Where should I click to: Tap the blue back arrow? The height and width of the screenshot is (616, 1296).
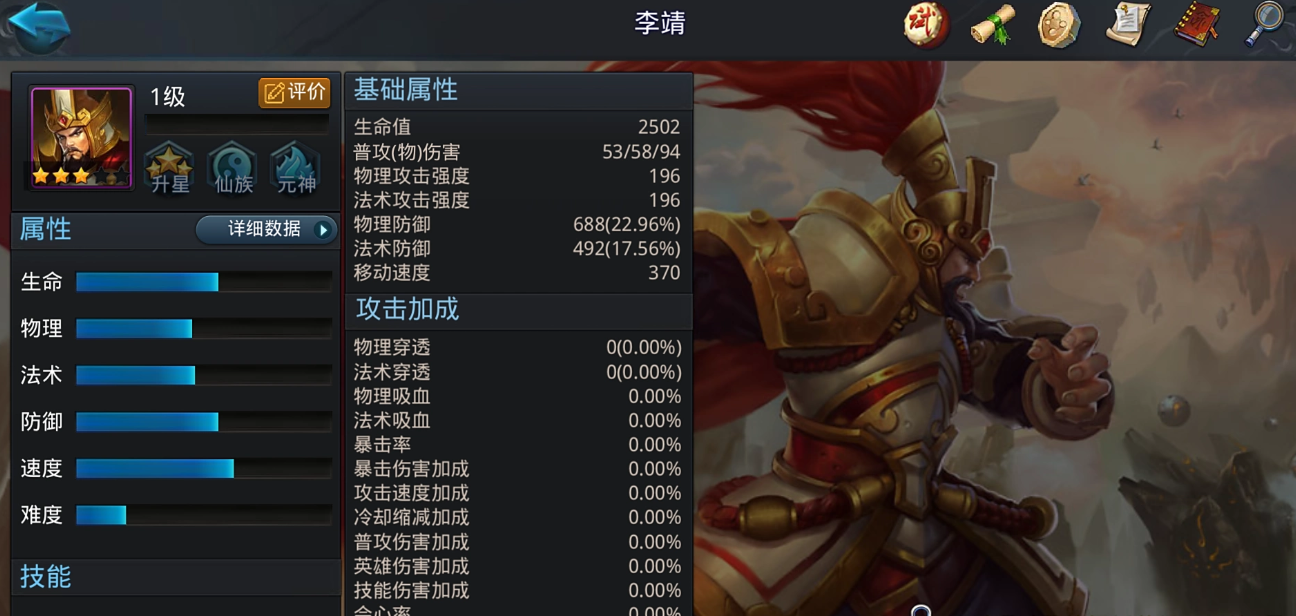click(38, 26)
